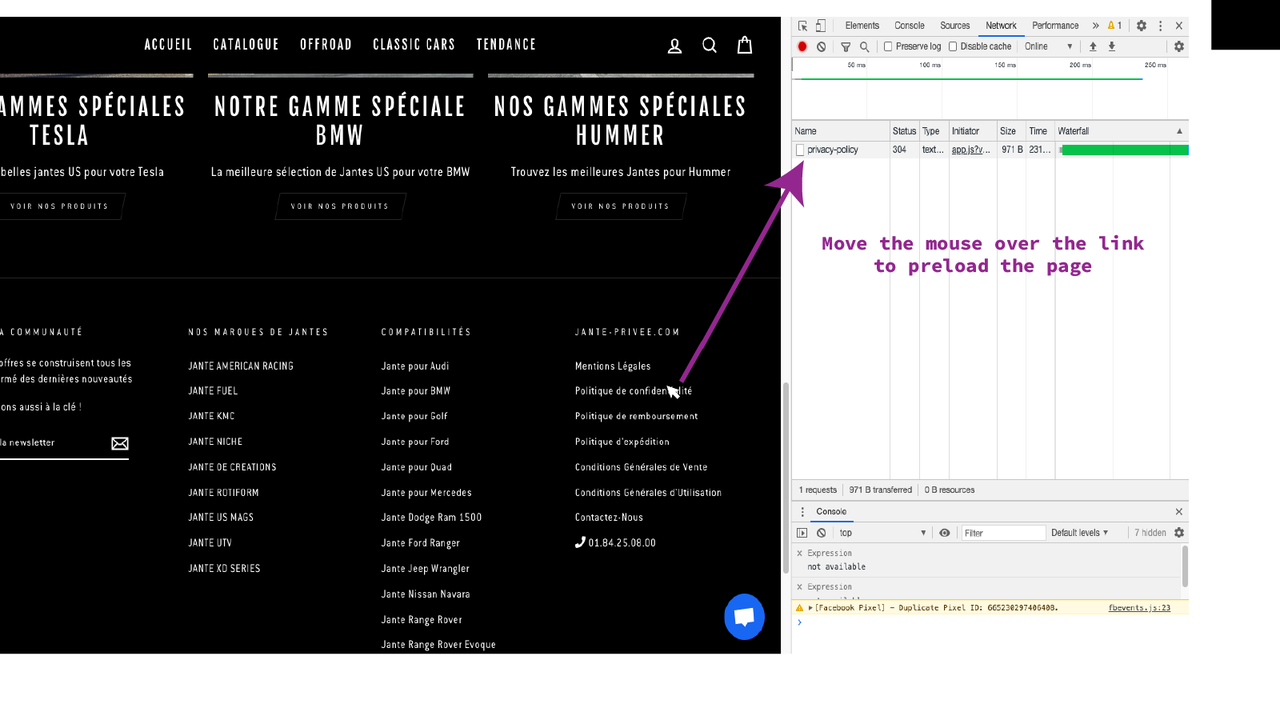This screenshot has height=720, width=1280.
Task: Click VOIR NOS PRODUITS under BMW
Action: [340, 207]
